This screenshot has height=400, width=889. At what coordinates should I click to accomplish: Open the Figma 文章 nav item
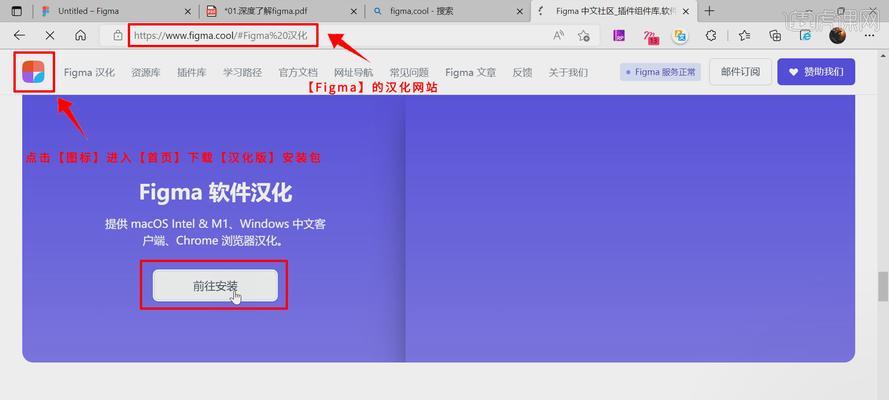[x=471, y=73]
